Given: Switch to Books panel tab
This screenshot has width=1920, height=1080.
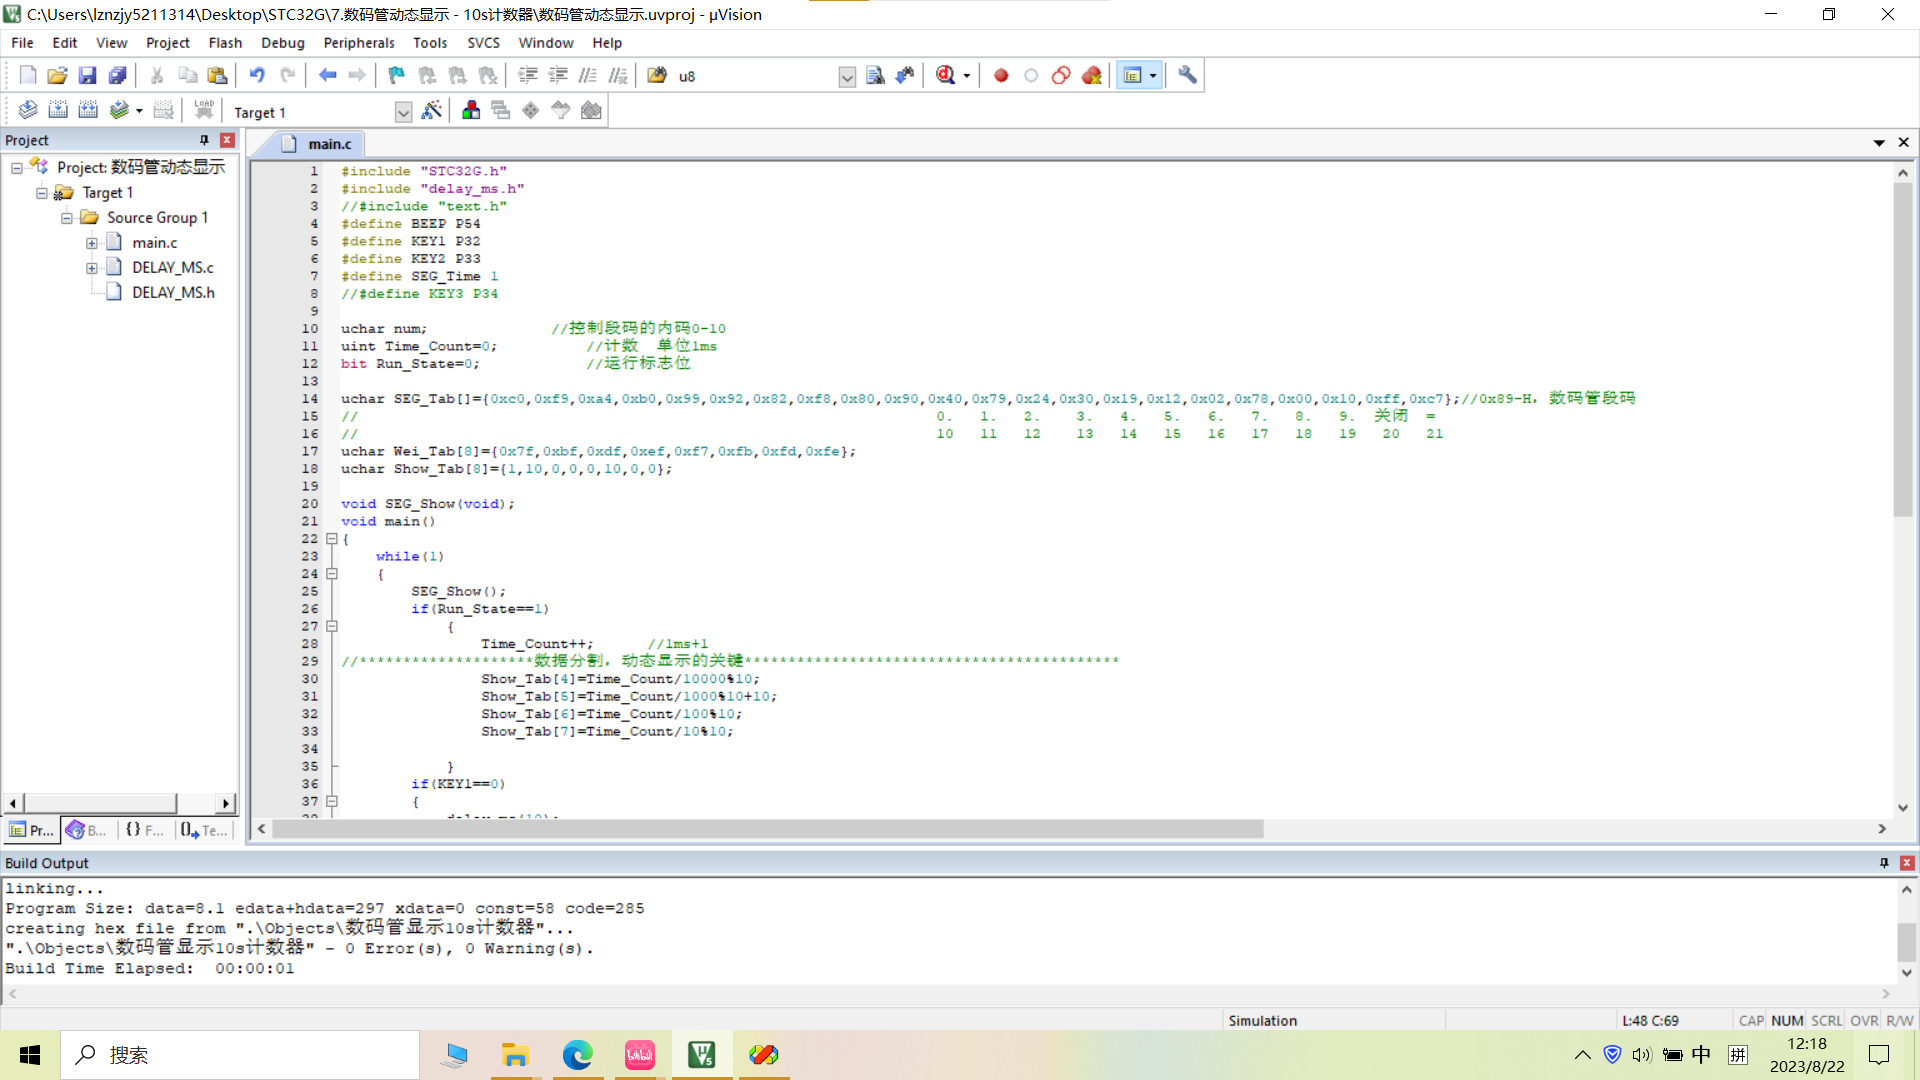Looking at the screenshot, I should click(x=87, y=830).
